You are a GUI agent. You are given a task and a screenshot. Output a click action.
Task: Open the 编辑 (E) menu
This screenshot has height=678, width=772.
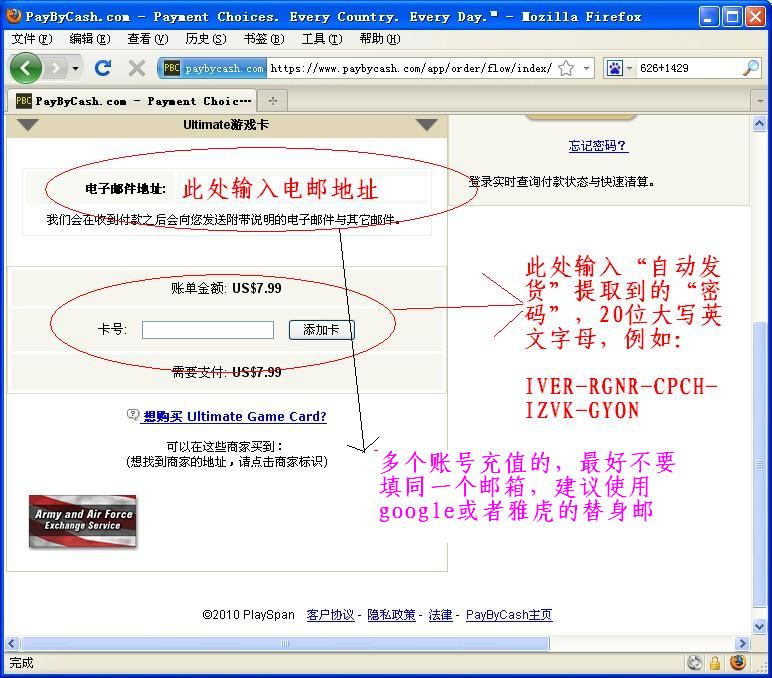pos(90,38)
